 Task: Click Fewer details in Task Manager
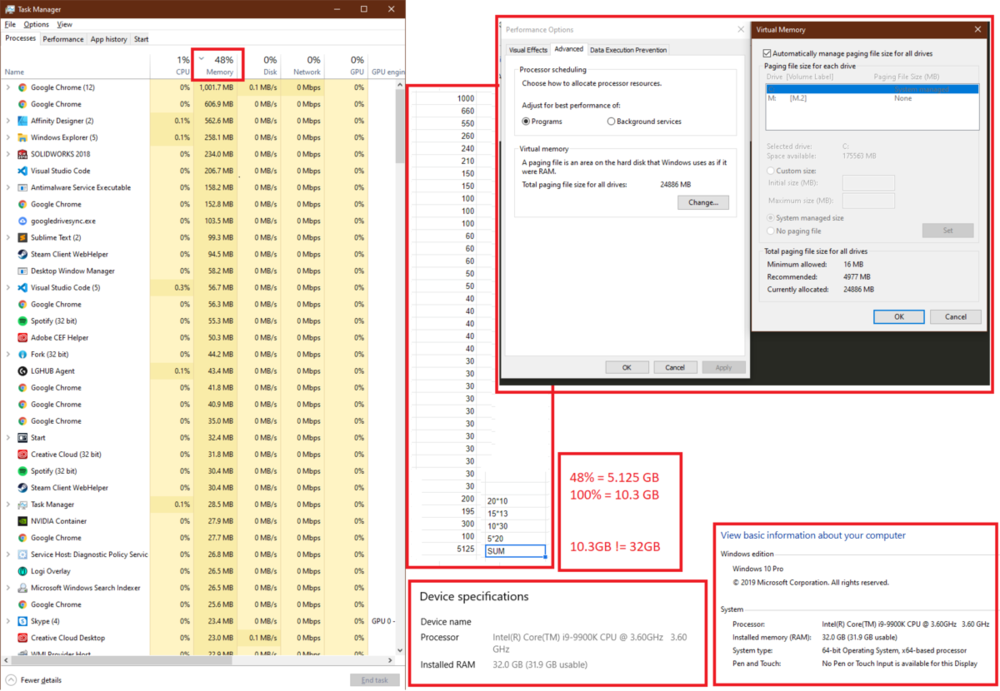[35, 680]
